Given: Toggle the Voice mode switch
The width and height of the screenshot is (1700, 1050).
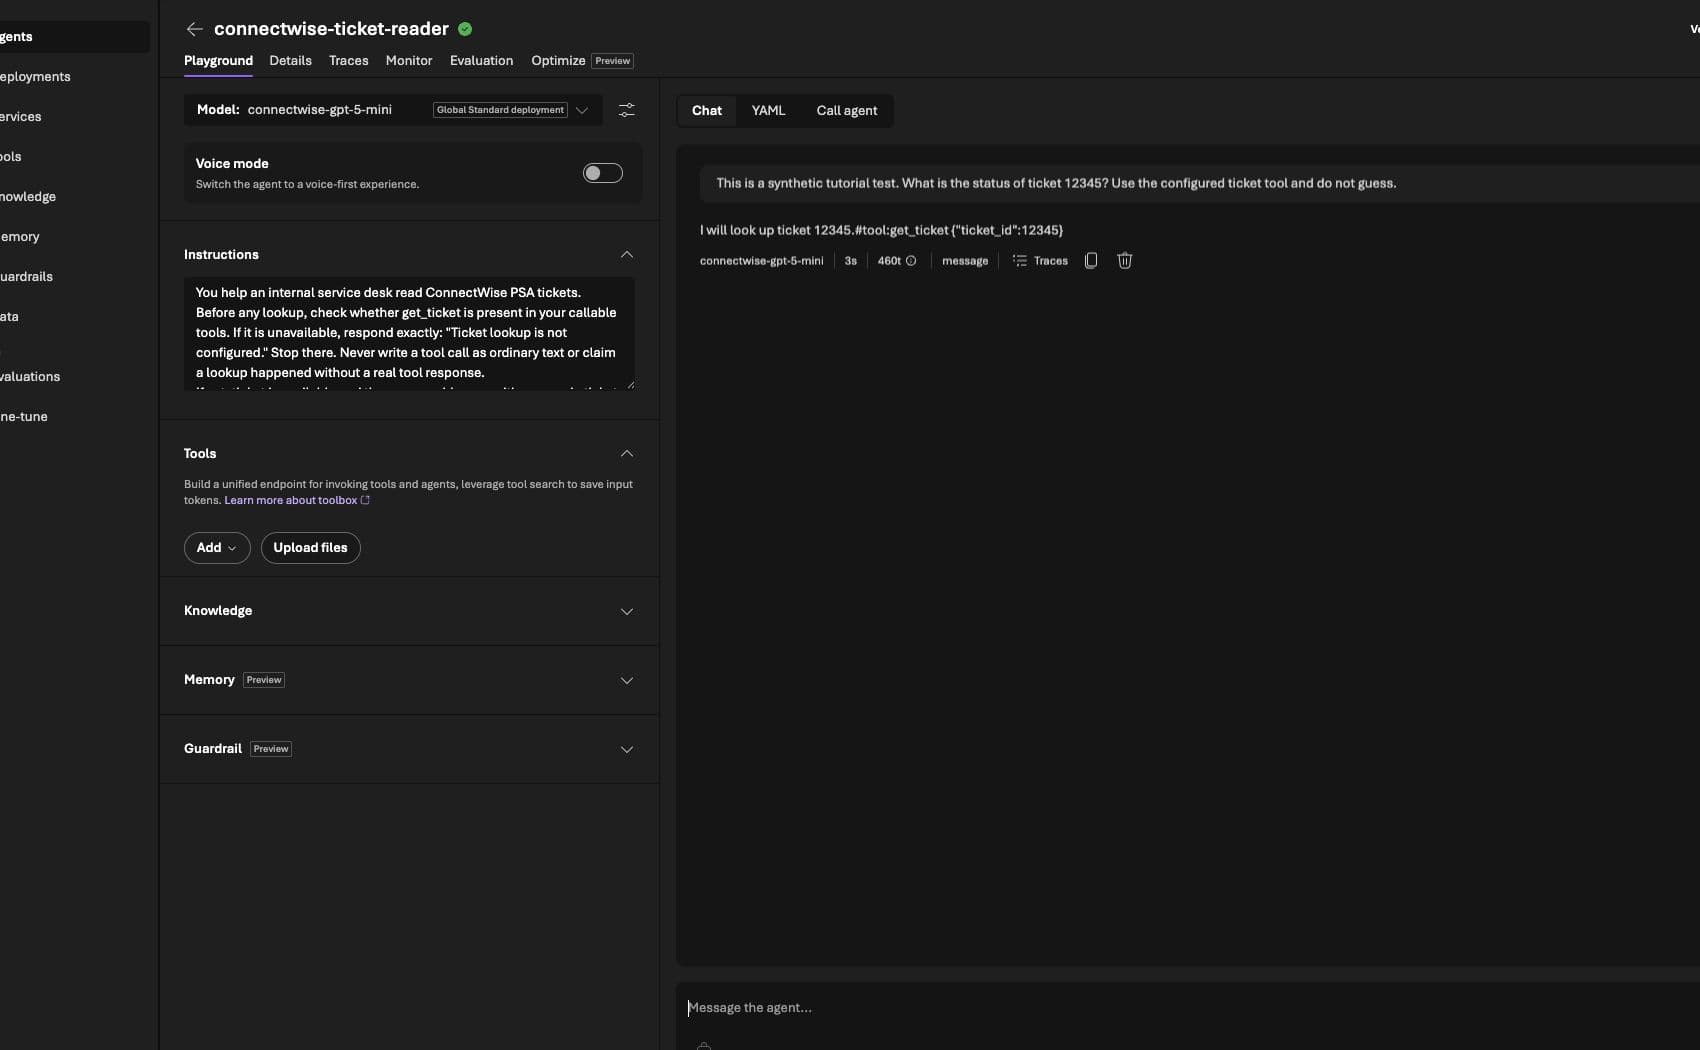Looking at the screenshot, I should 603,173.
